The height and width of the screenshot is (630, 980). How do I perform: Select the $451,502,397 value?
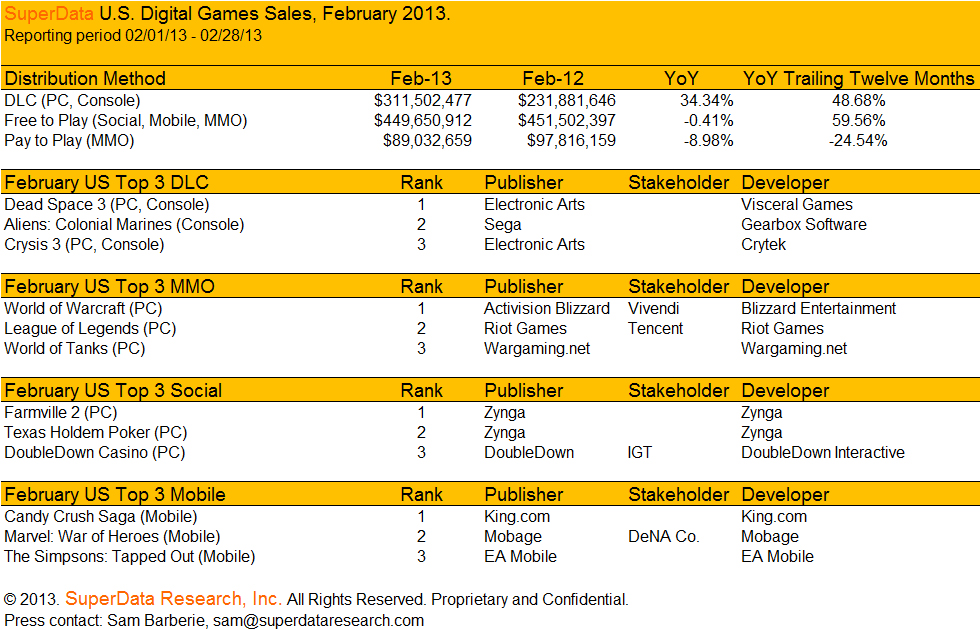pos(567,121)
